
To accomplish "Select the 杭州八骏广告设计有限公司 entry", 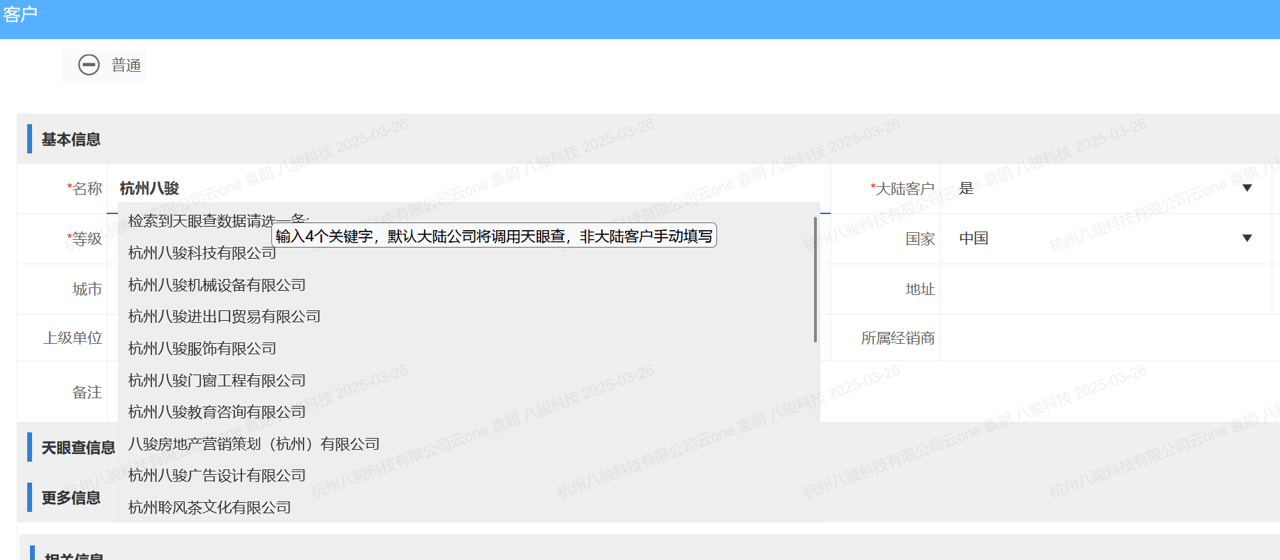I will [217, 475].
